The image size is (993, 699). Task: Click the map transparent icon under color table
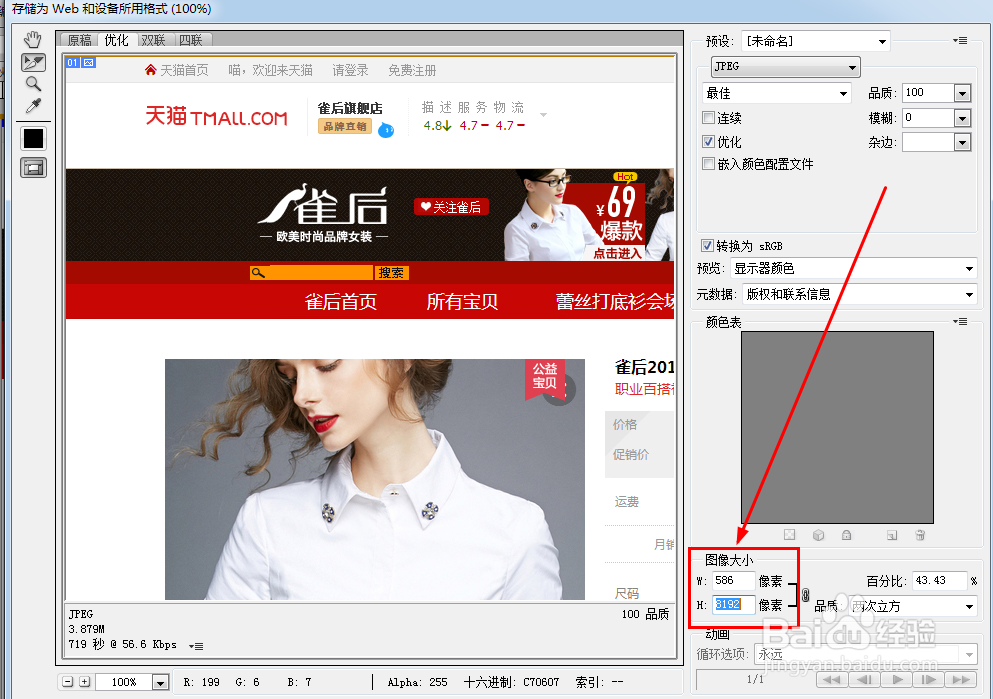(789, 535)
